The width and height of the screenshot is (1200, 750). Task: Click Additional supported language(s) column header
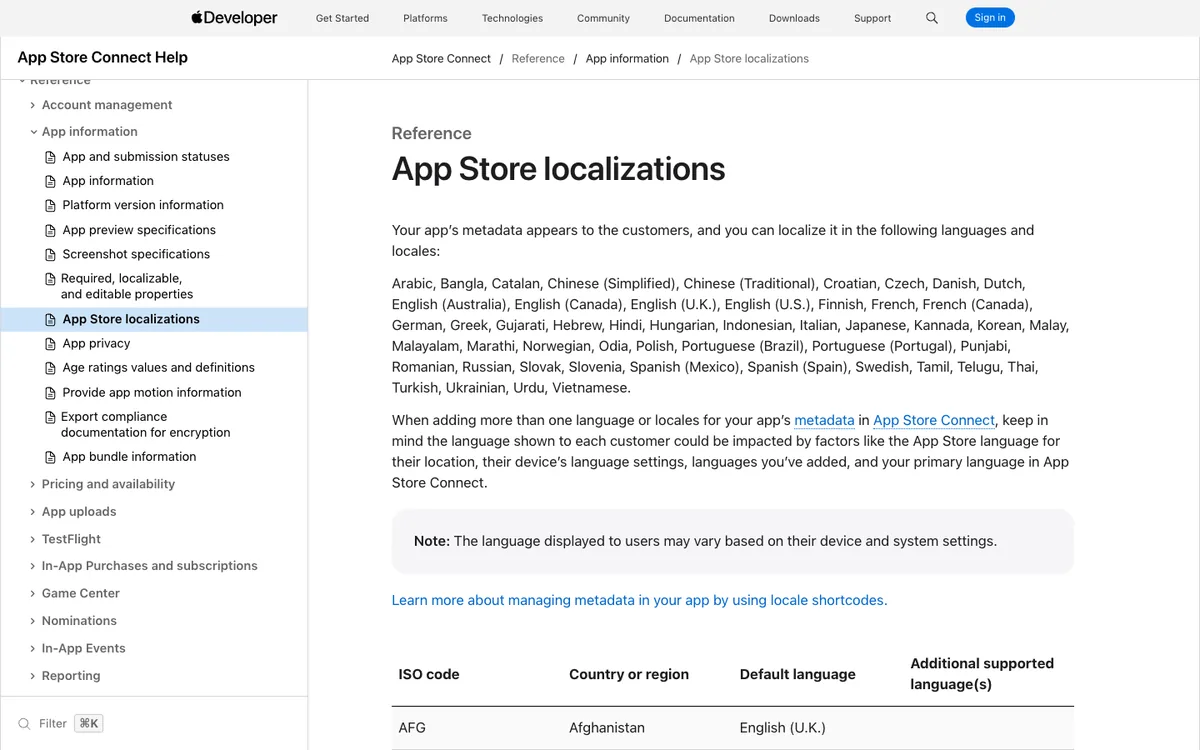coord(982,674)
